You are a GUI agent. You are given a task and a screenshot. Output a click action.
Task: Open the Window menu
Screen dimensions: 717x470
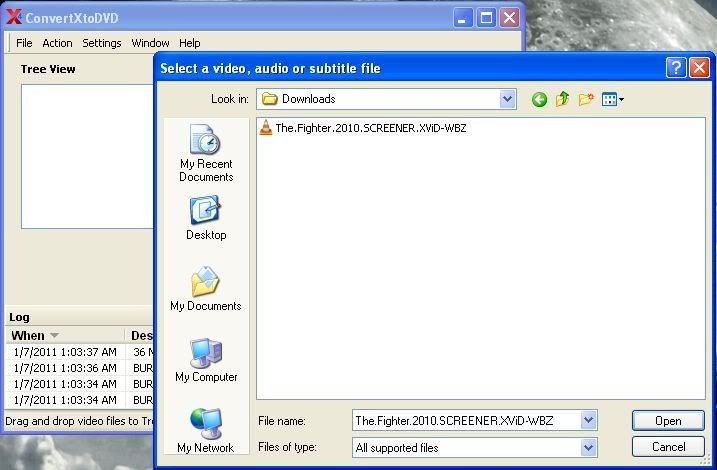point(150,43)
